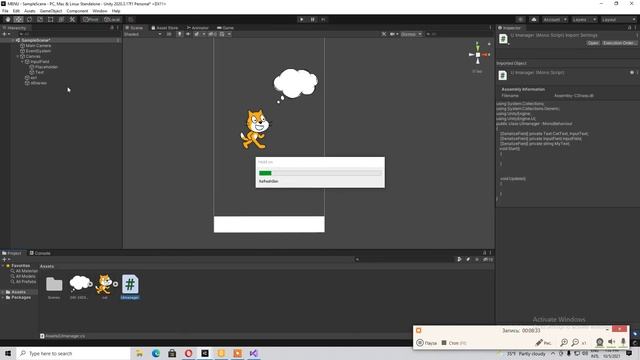Click the Execution Order button

click(619, 43)
